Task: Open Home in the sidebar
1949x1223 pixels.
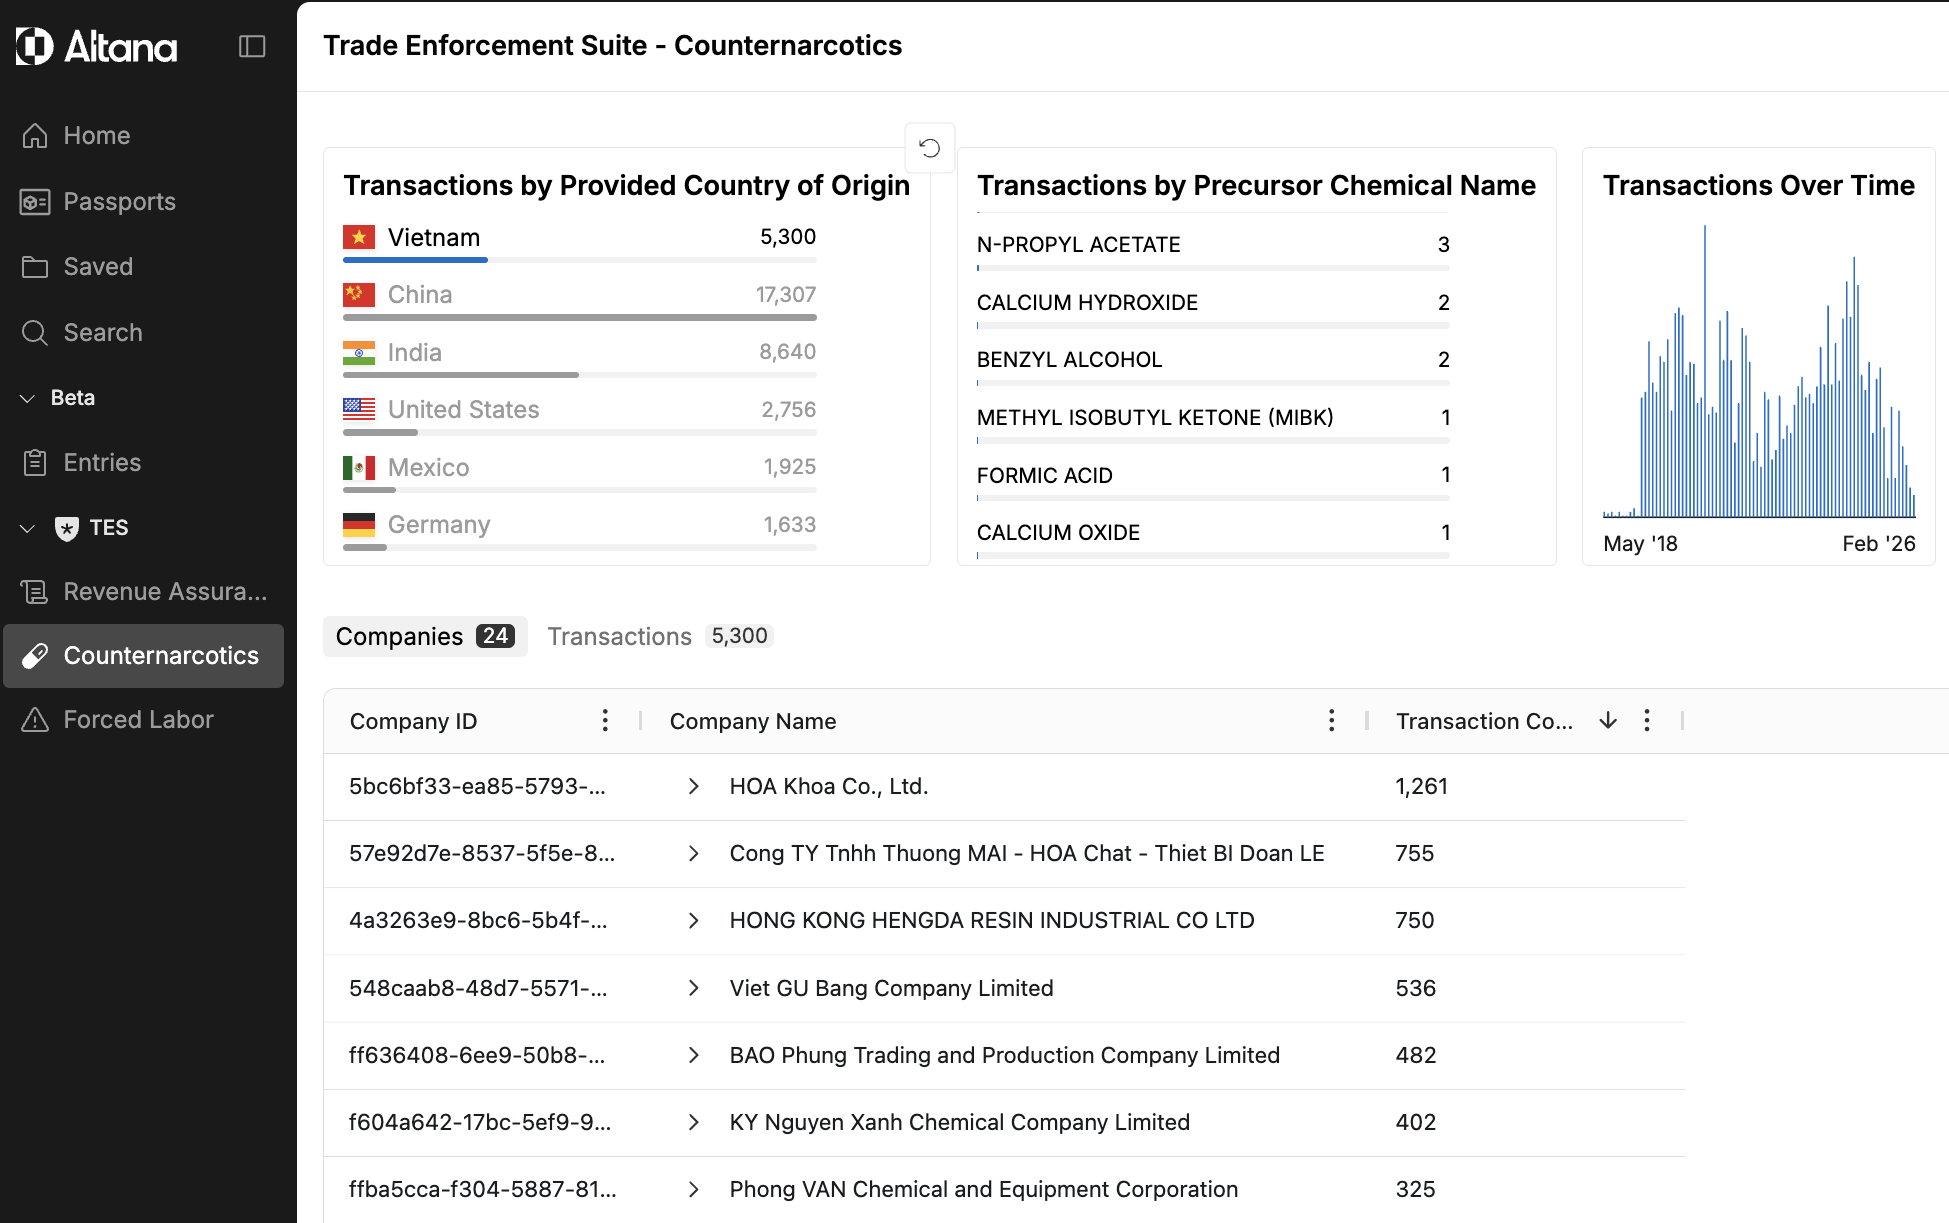Action: (144, 135)
